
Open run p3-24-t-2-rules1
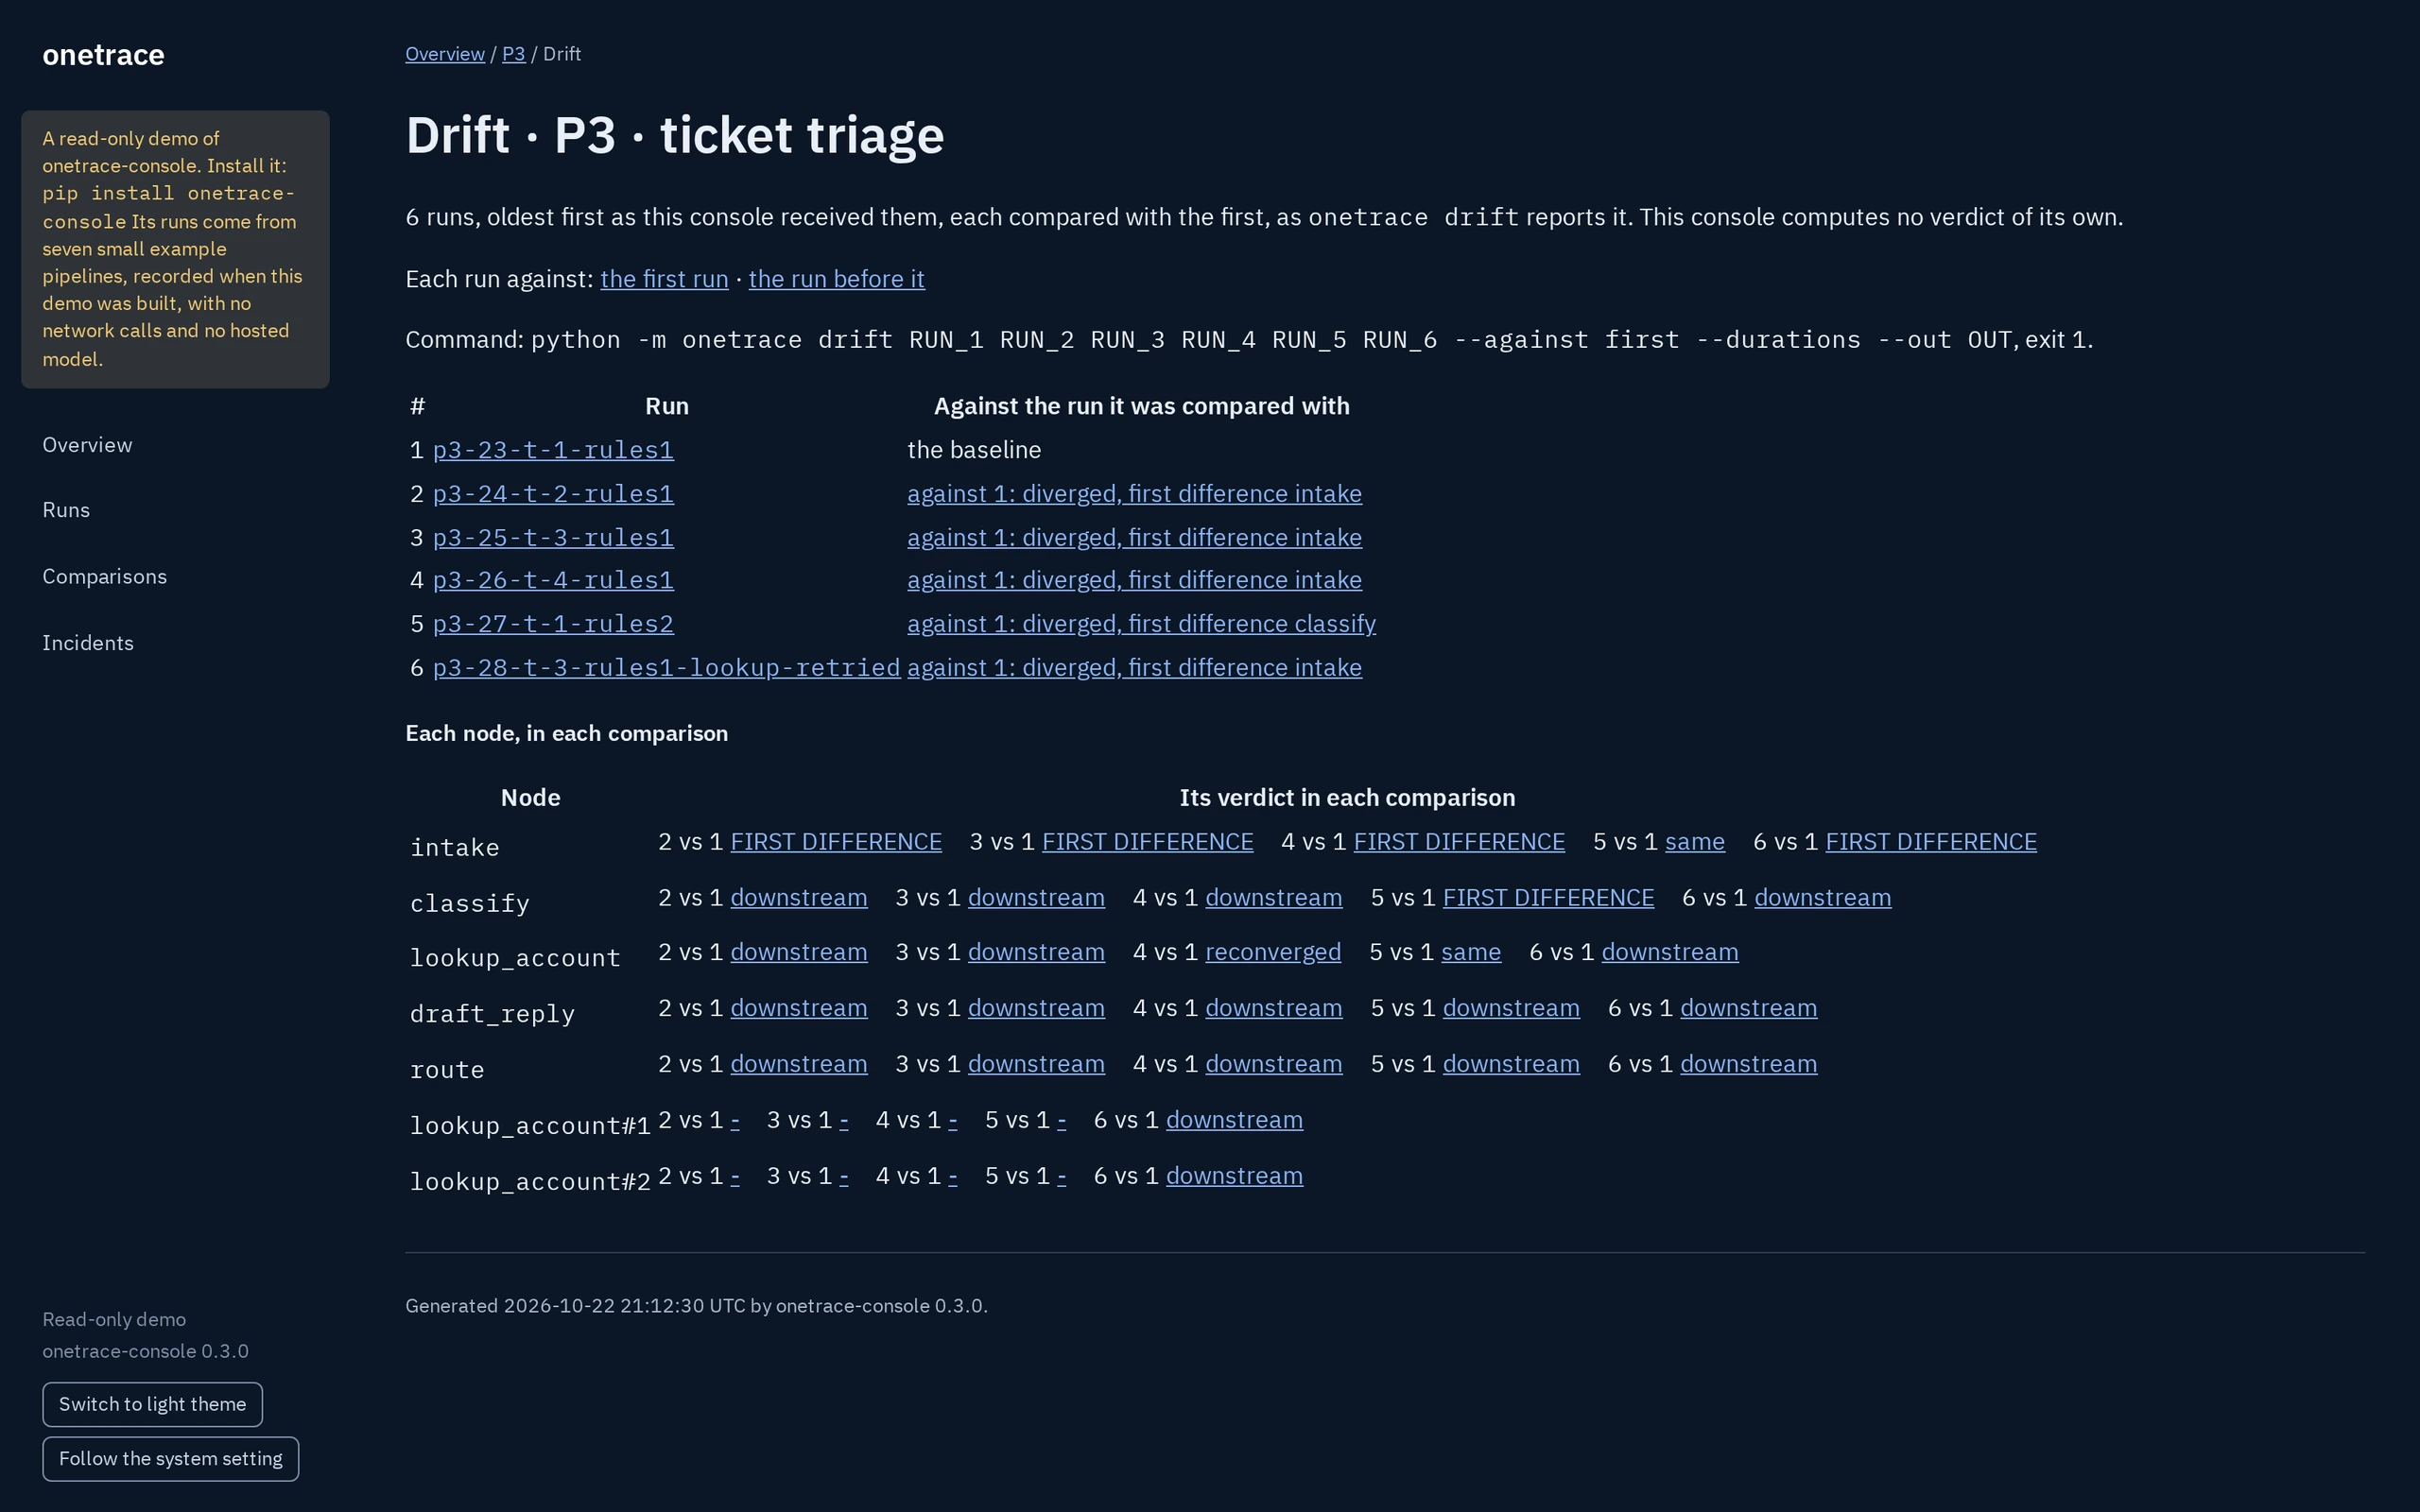click(553, 494)
